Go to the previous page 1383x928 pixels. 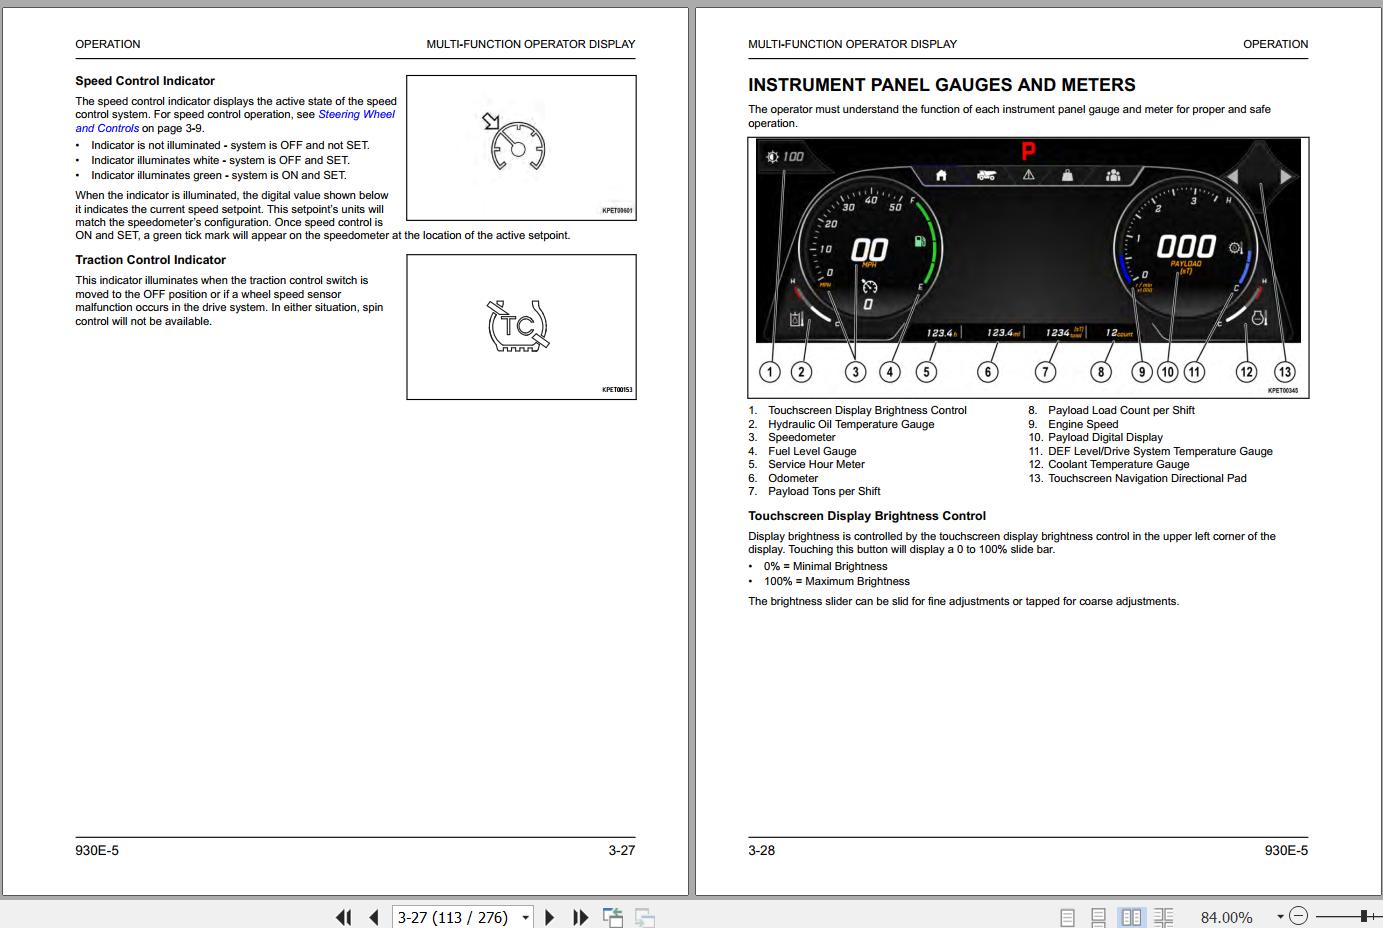(374, 917)
